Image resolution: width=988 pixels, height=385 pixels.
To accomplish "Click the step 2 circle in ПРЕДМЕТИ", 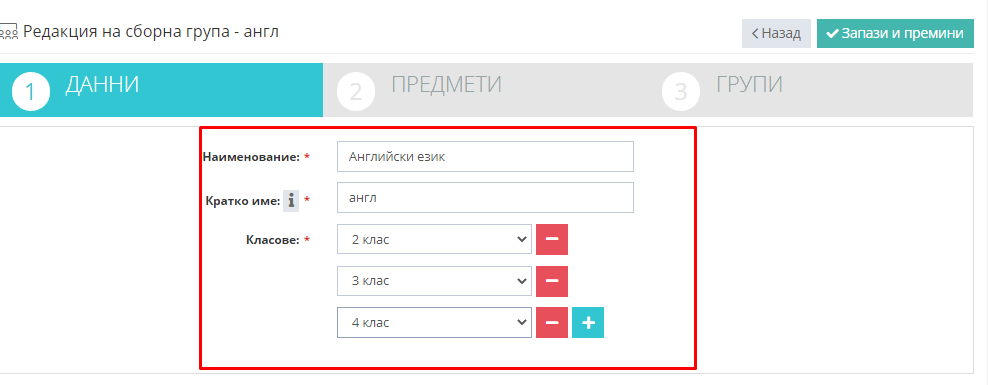I will tap(356, 91).
